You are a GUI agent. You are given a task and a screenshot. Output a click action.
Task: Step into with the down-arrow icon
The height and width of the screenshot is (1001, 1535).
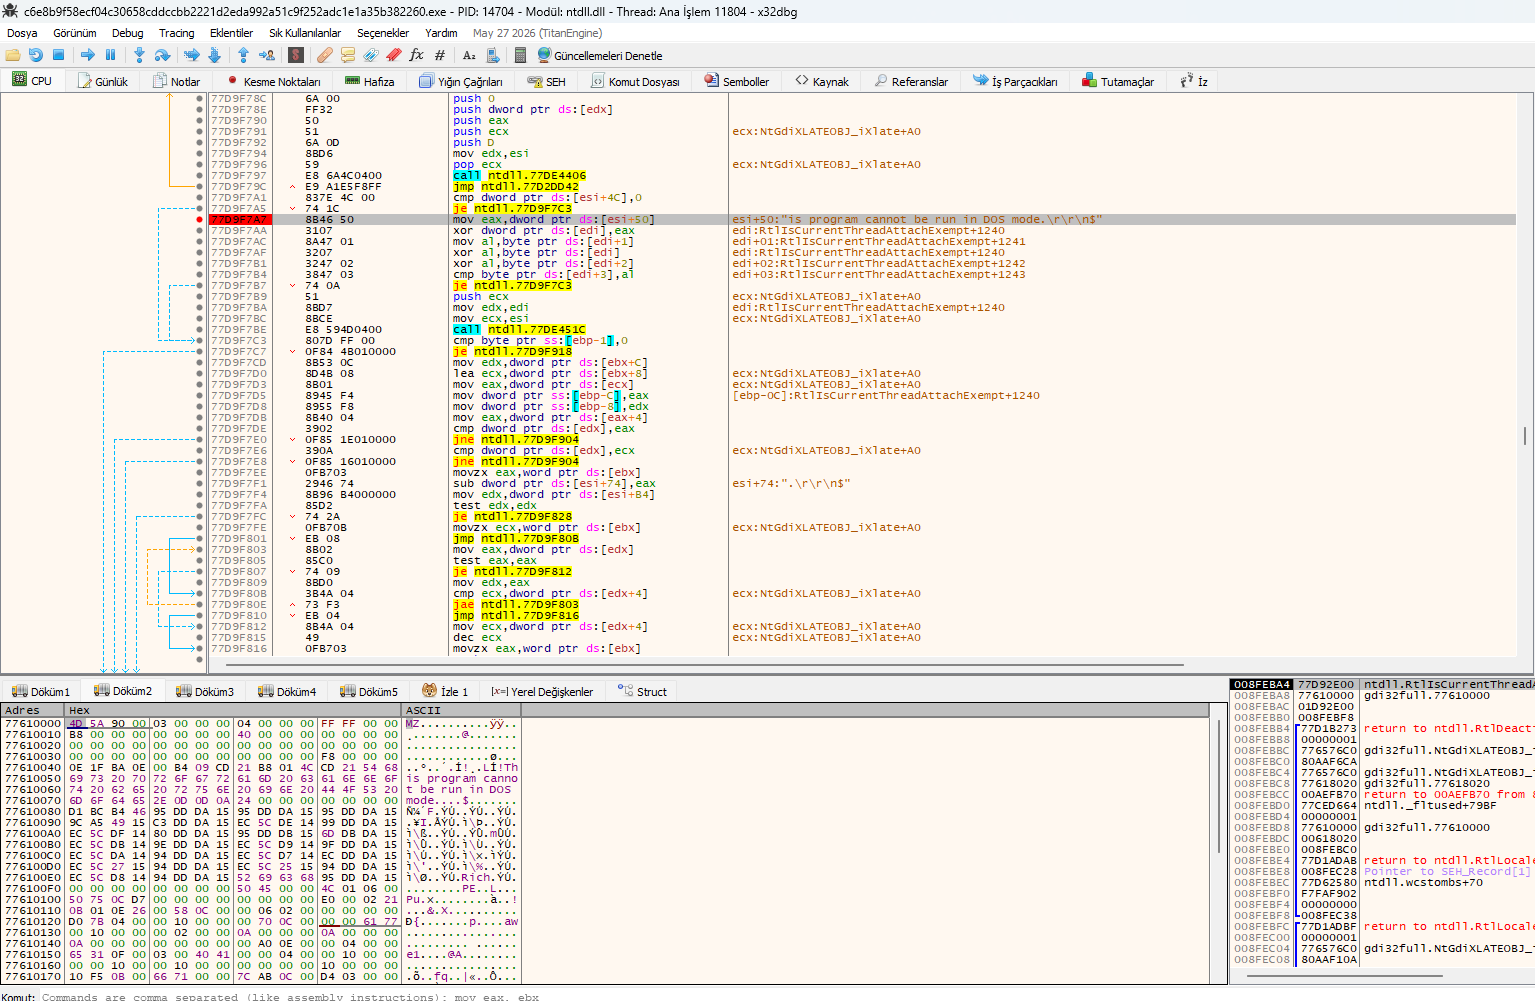[x=139, y=55]
